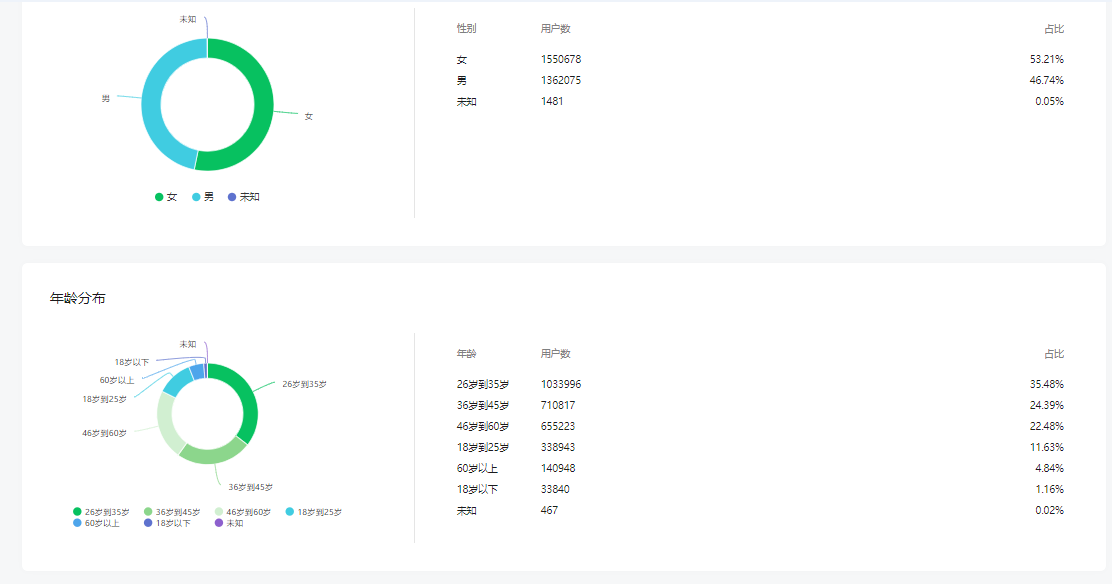
Task: Toggle the 未知 legend item under gender chart
Action: coord(243,197)
